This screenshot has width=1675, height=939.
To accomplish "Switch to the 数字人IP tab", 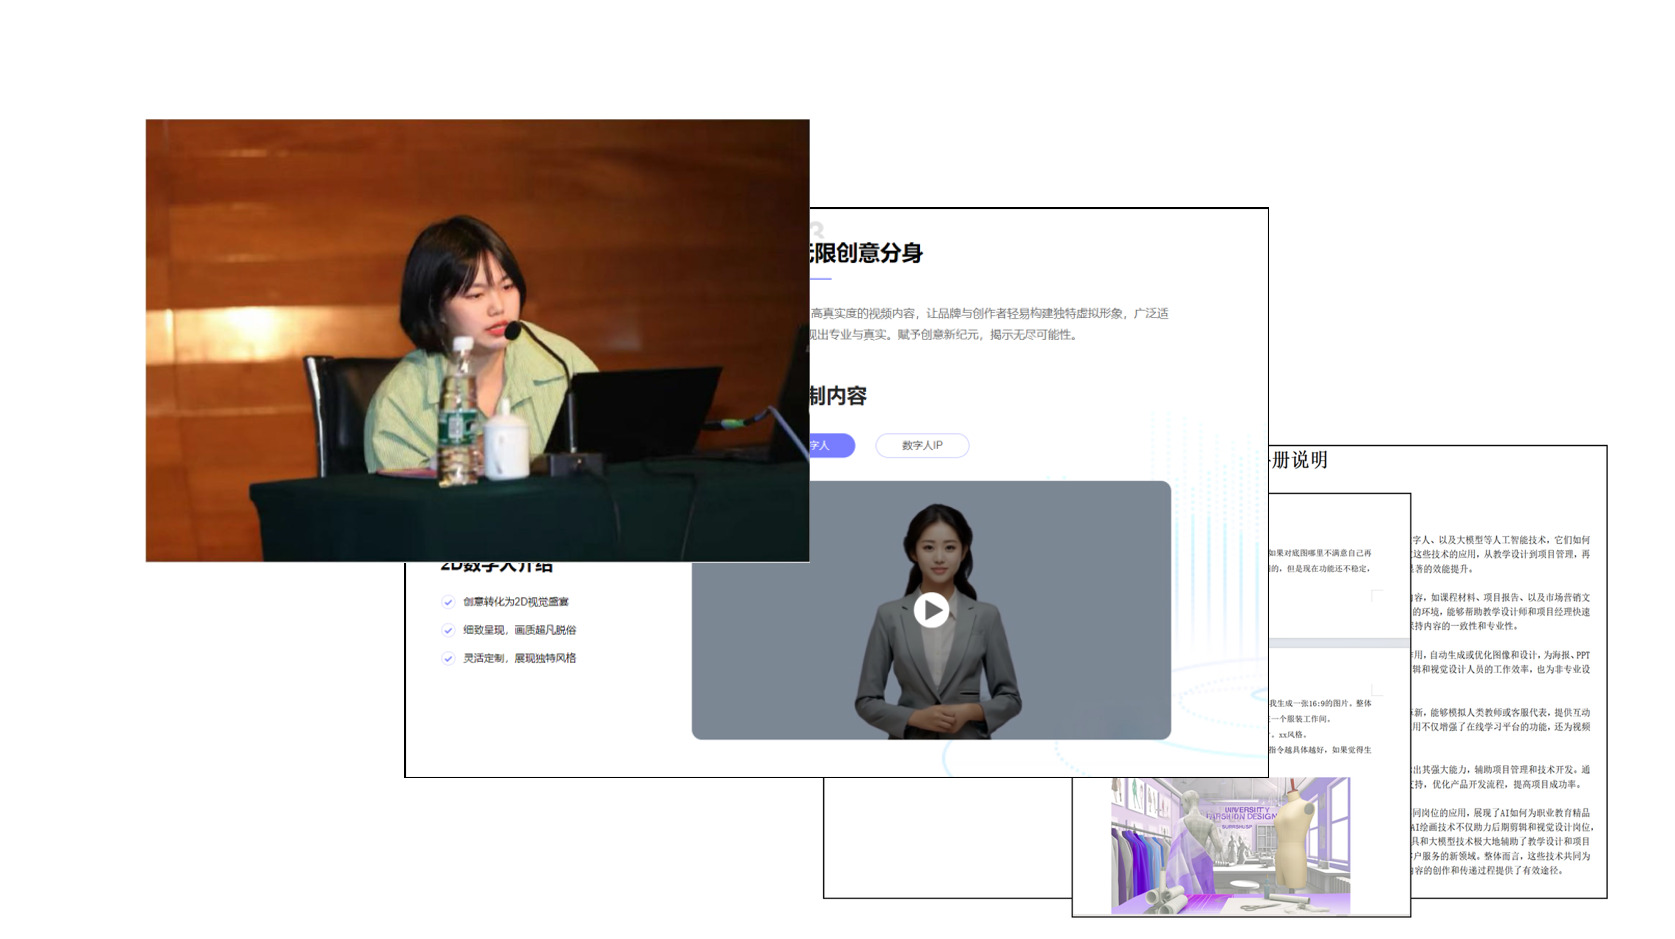I will click(922, 446).
